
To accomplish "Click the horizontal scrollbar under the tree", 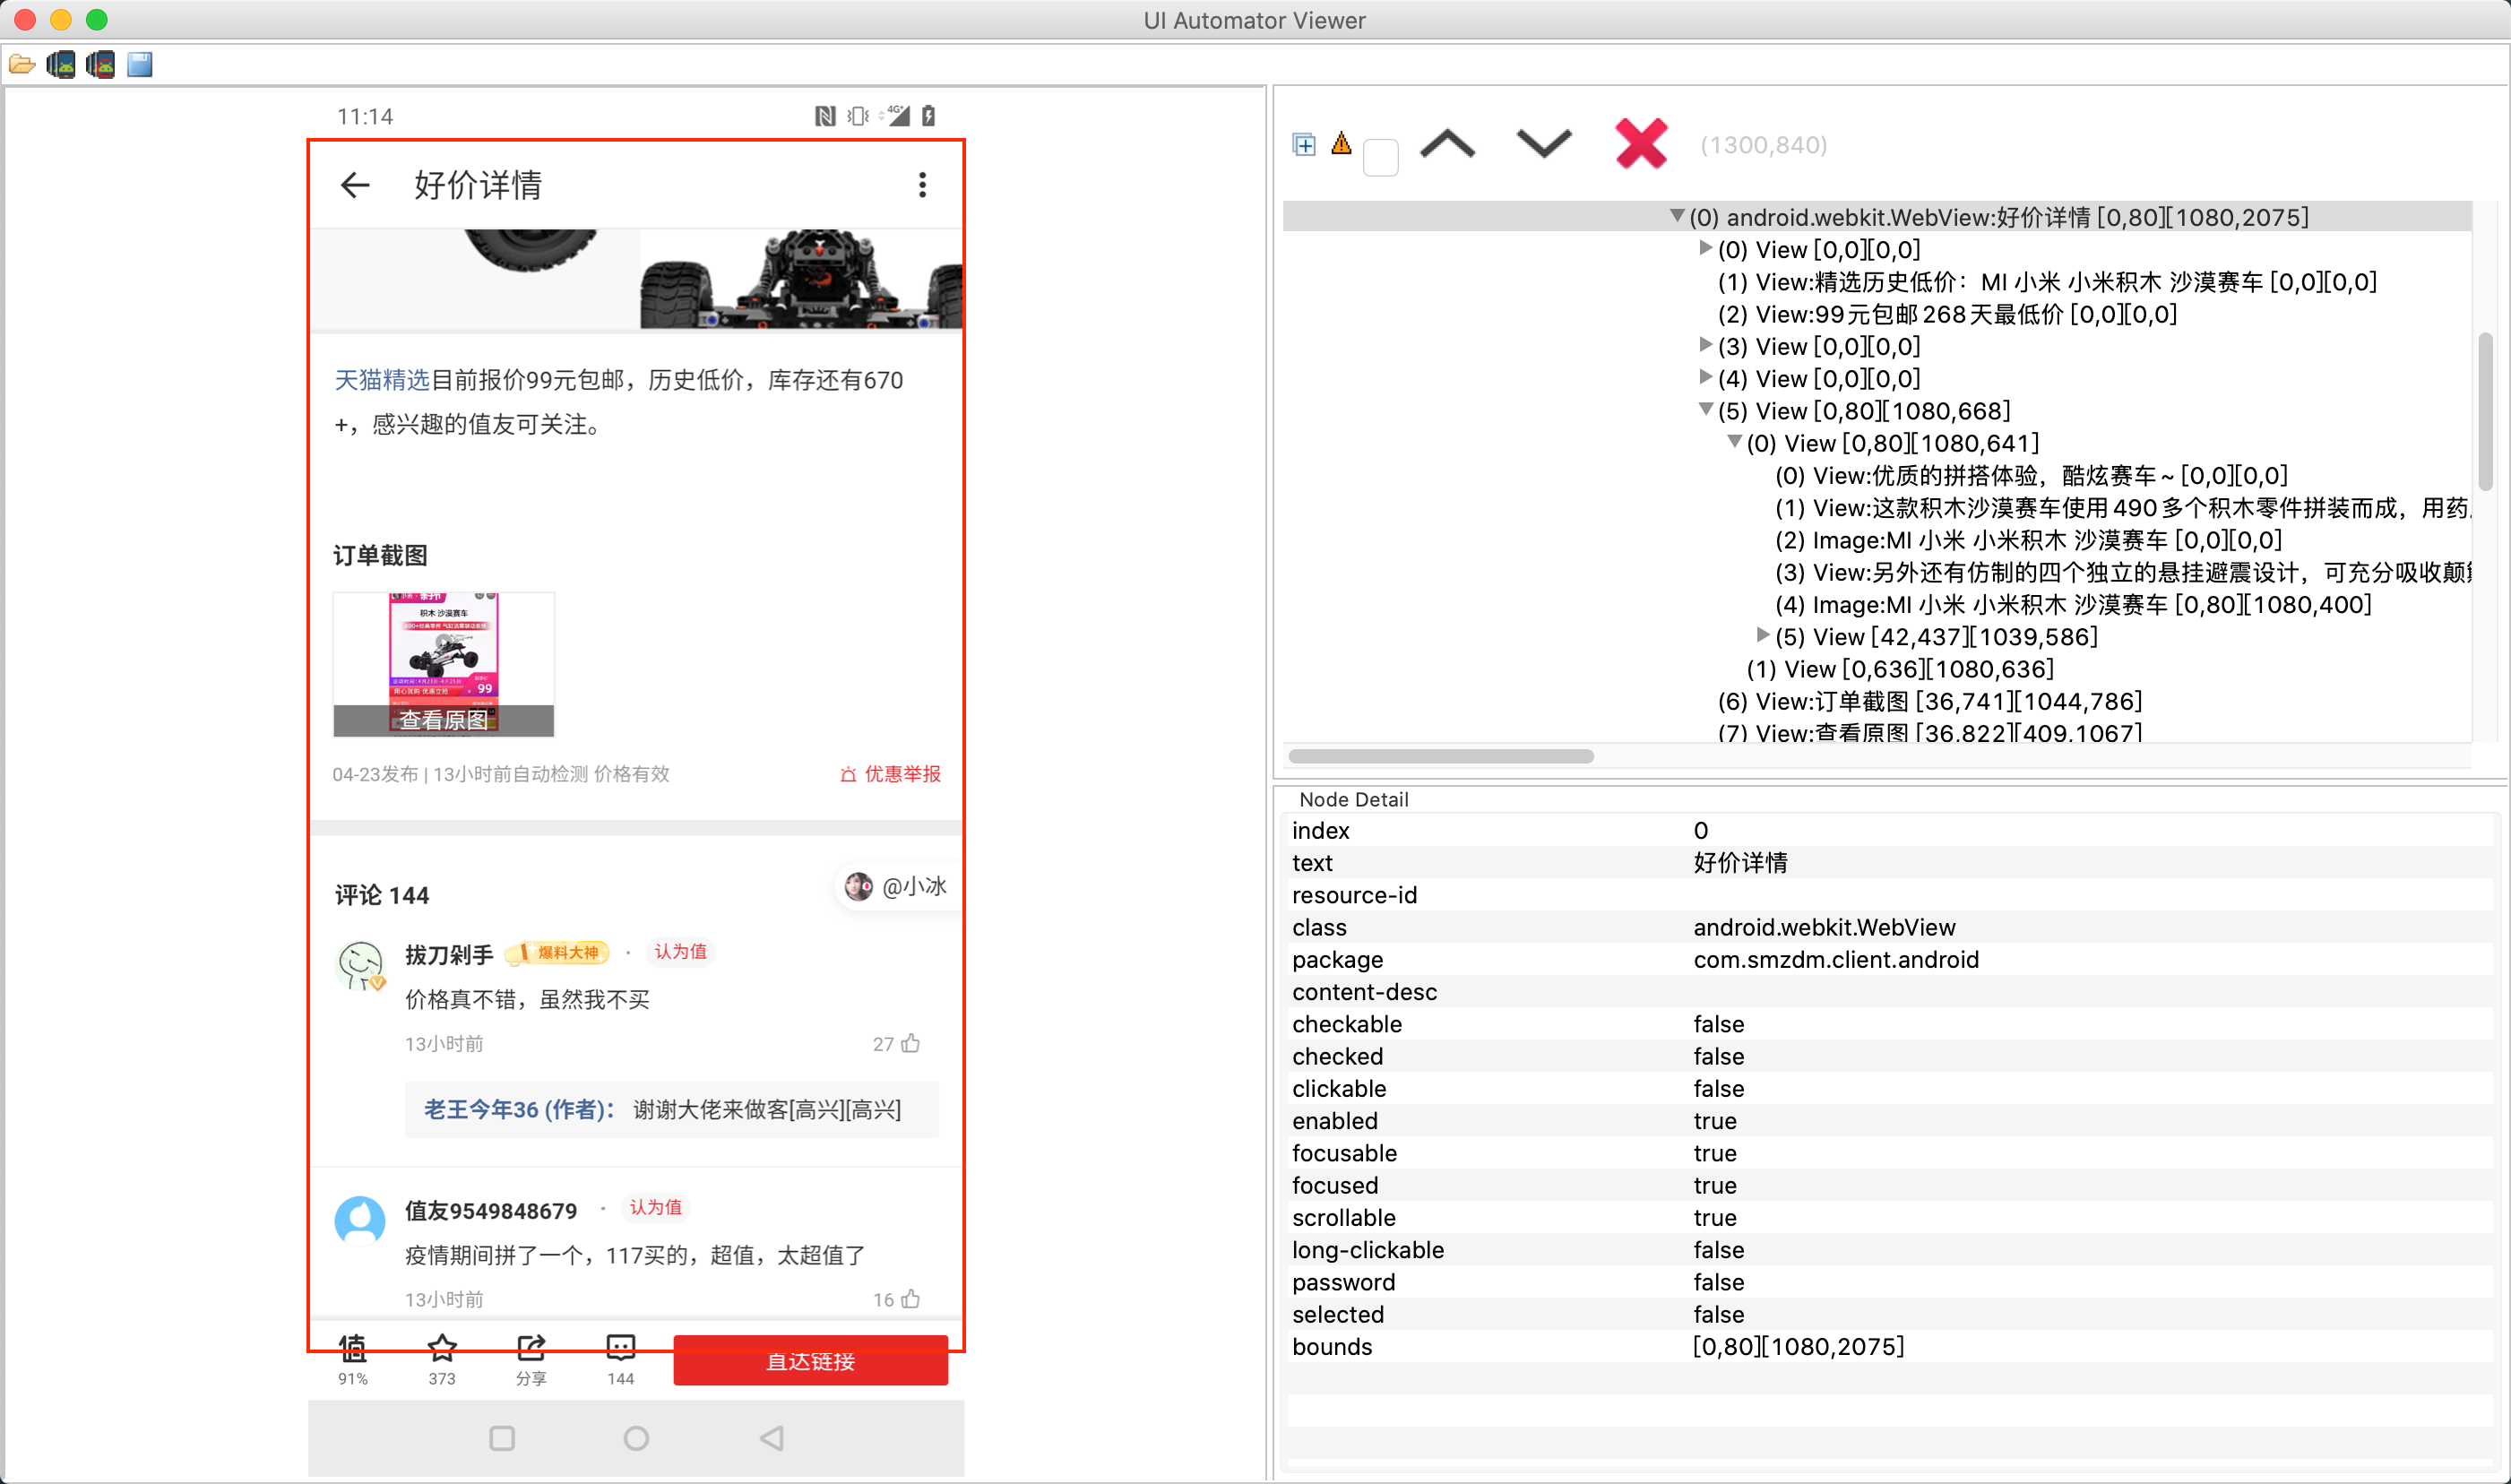I will [x=1440, y=756].
